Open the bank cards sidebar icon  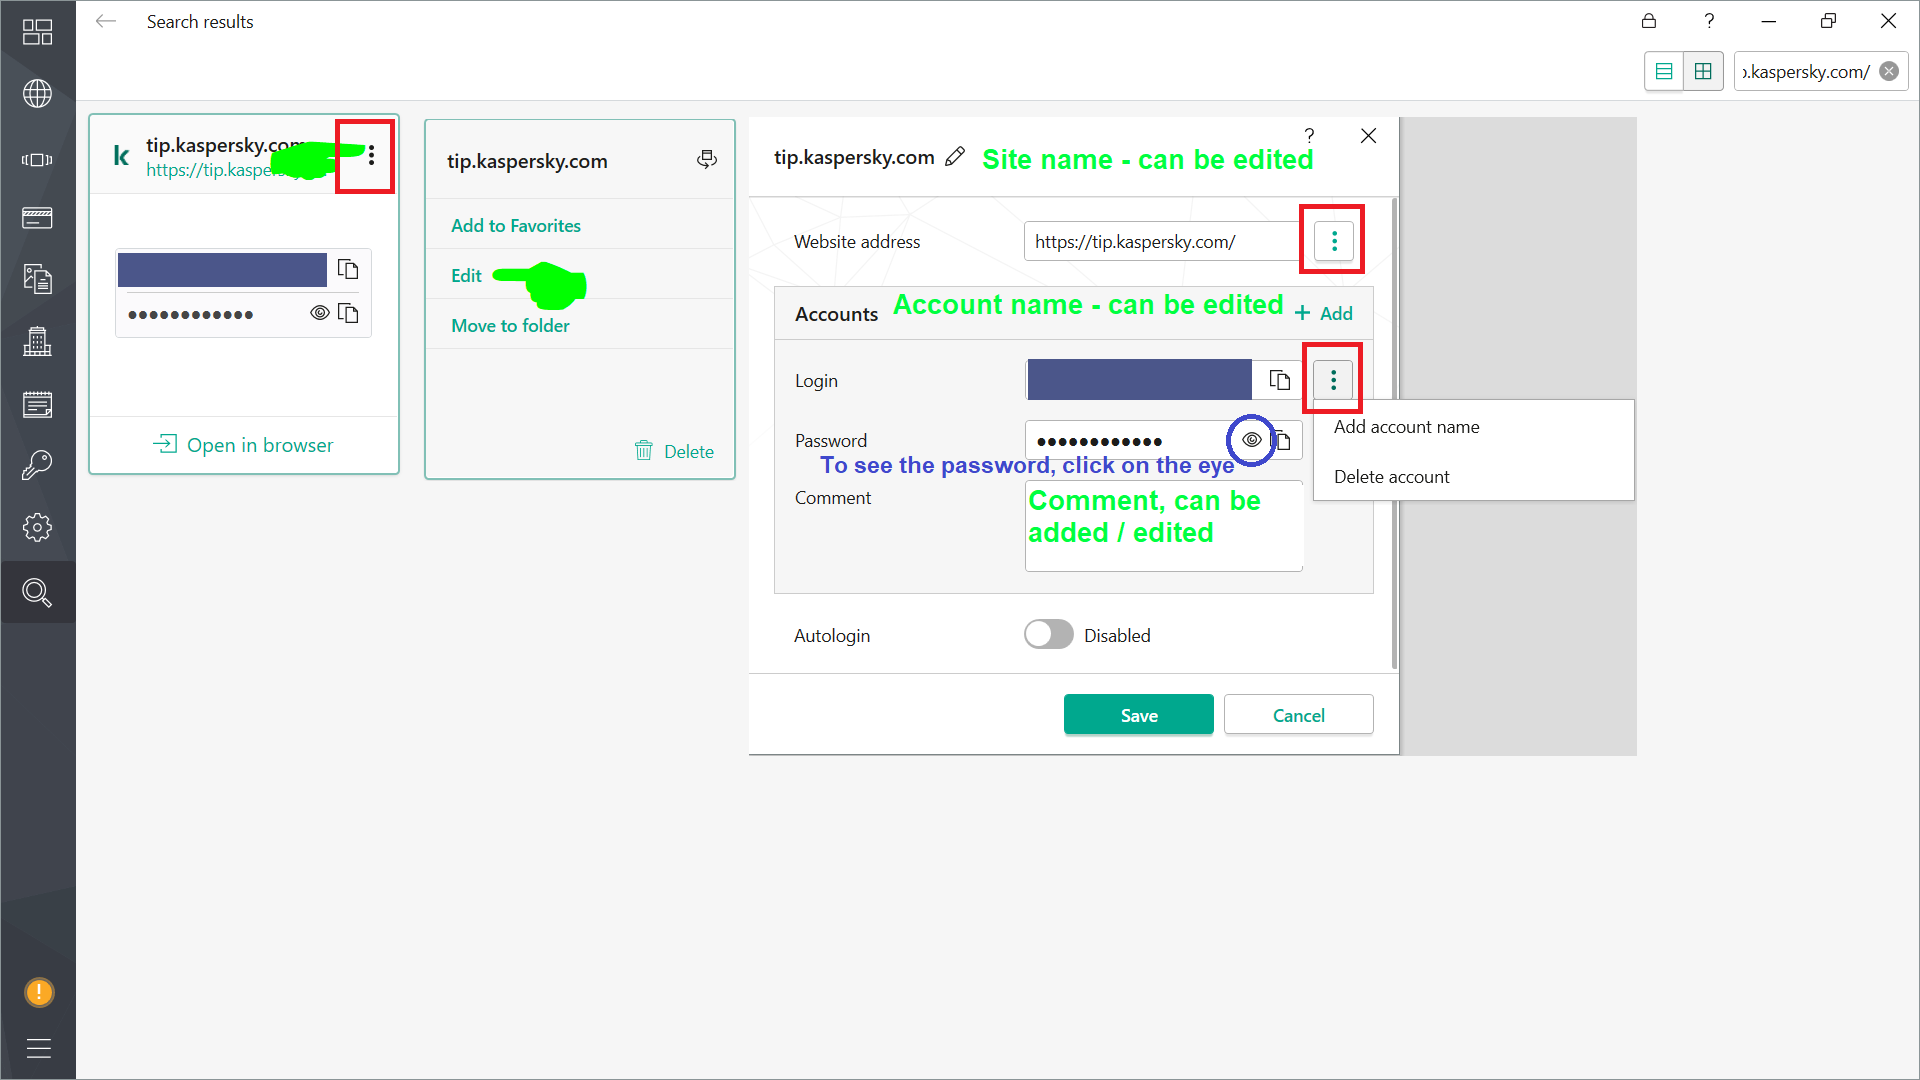coord(37,218)
